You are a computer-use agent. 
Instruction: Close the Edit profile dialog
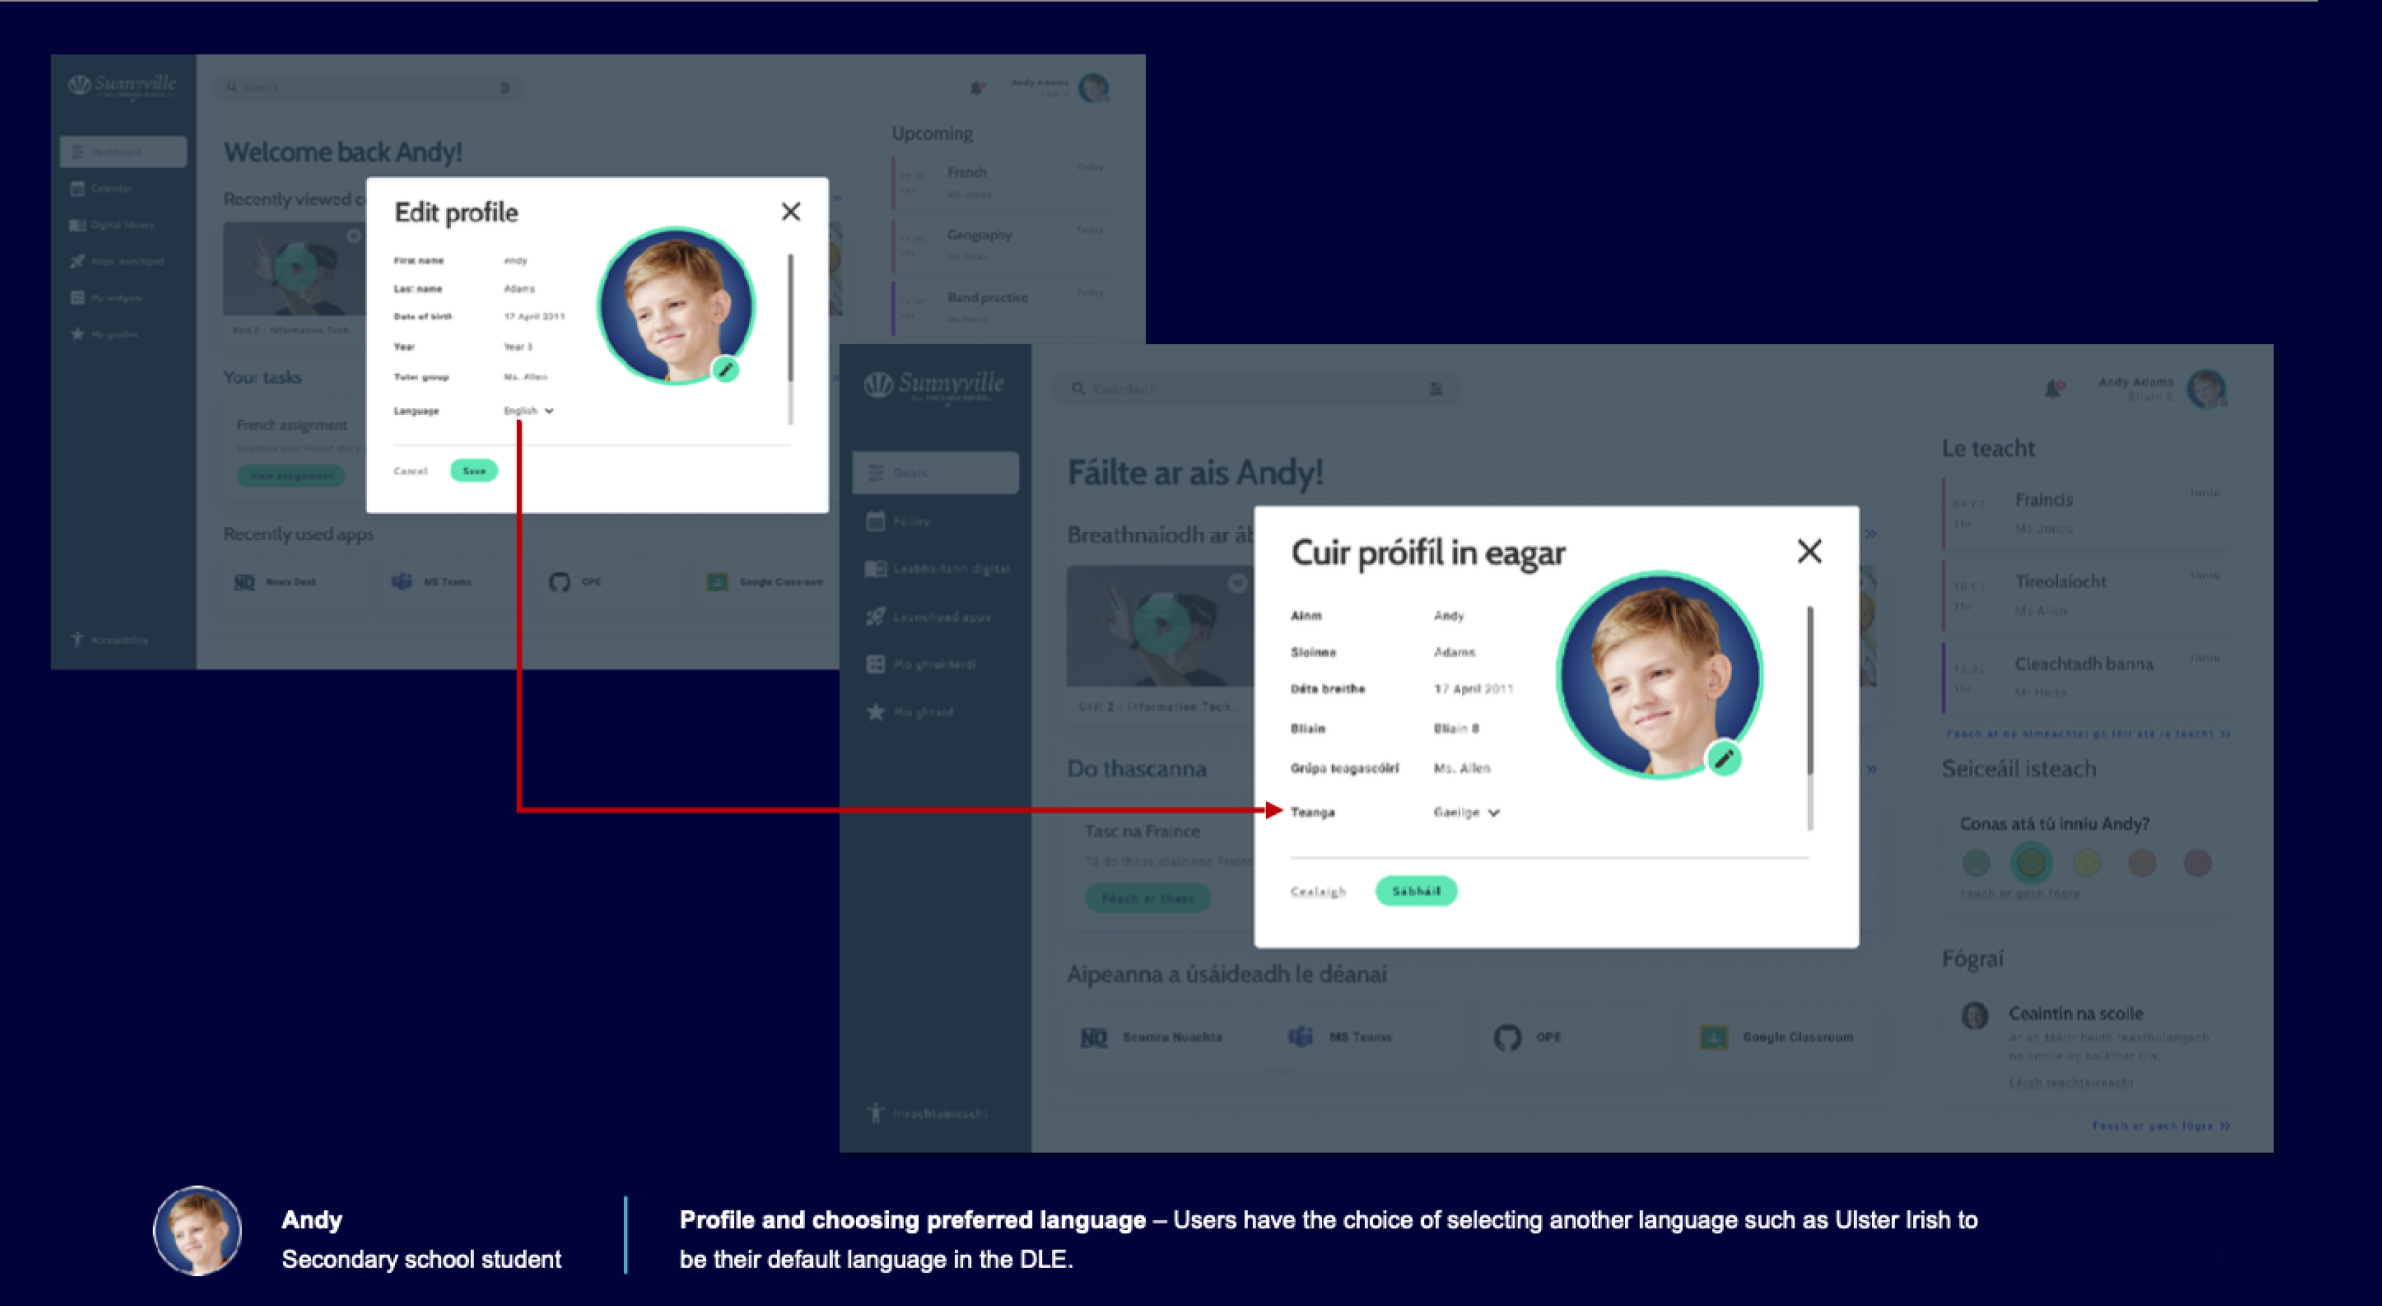(791, 211)
